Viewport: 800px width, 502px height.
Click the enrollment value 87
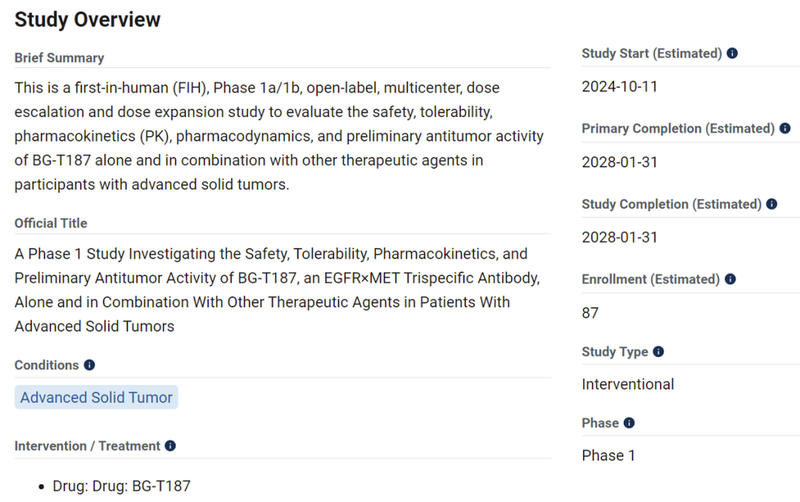[x=590, y=313]
